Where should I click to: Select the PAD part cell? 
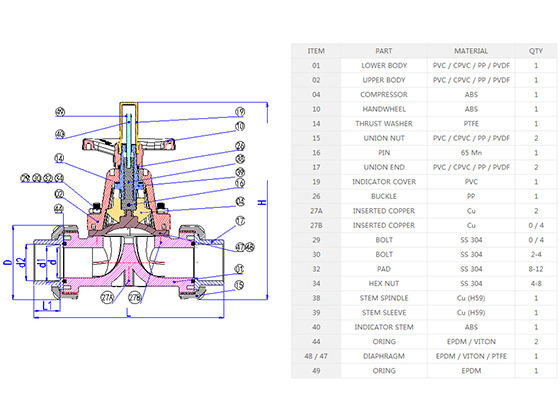click(384, 269)
